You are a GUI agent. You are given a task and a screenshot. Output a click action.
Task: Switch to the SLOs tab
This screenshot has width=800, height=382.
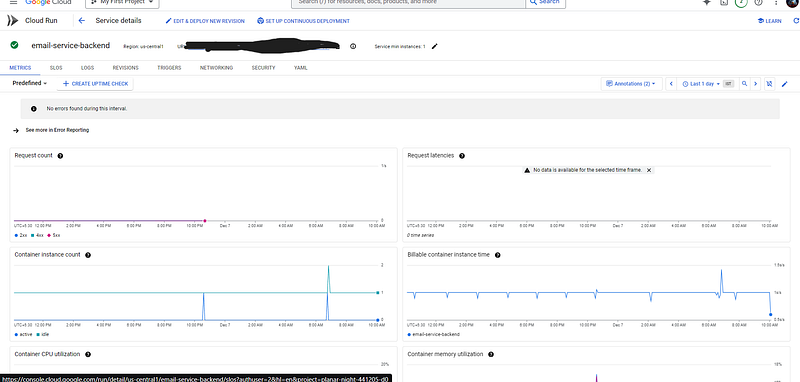tap(56, 68)
